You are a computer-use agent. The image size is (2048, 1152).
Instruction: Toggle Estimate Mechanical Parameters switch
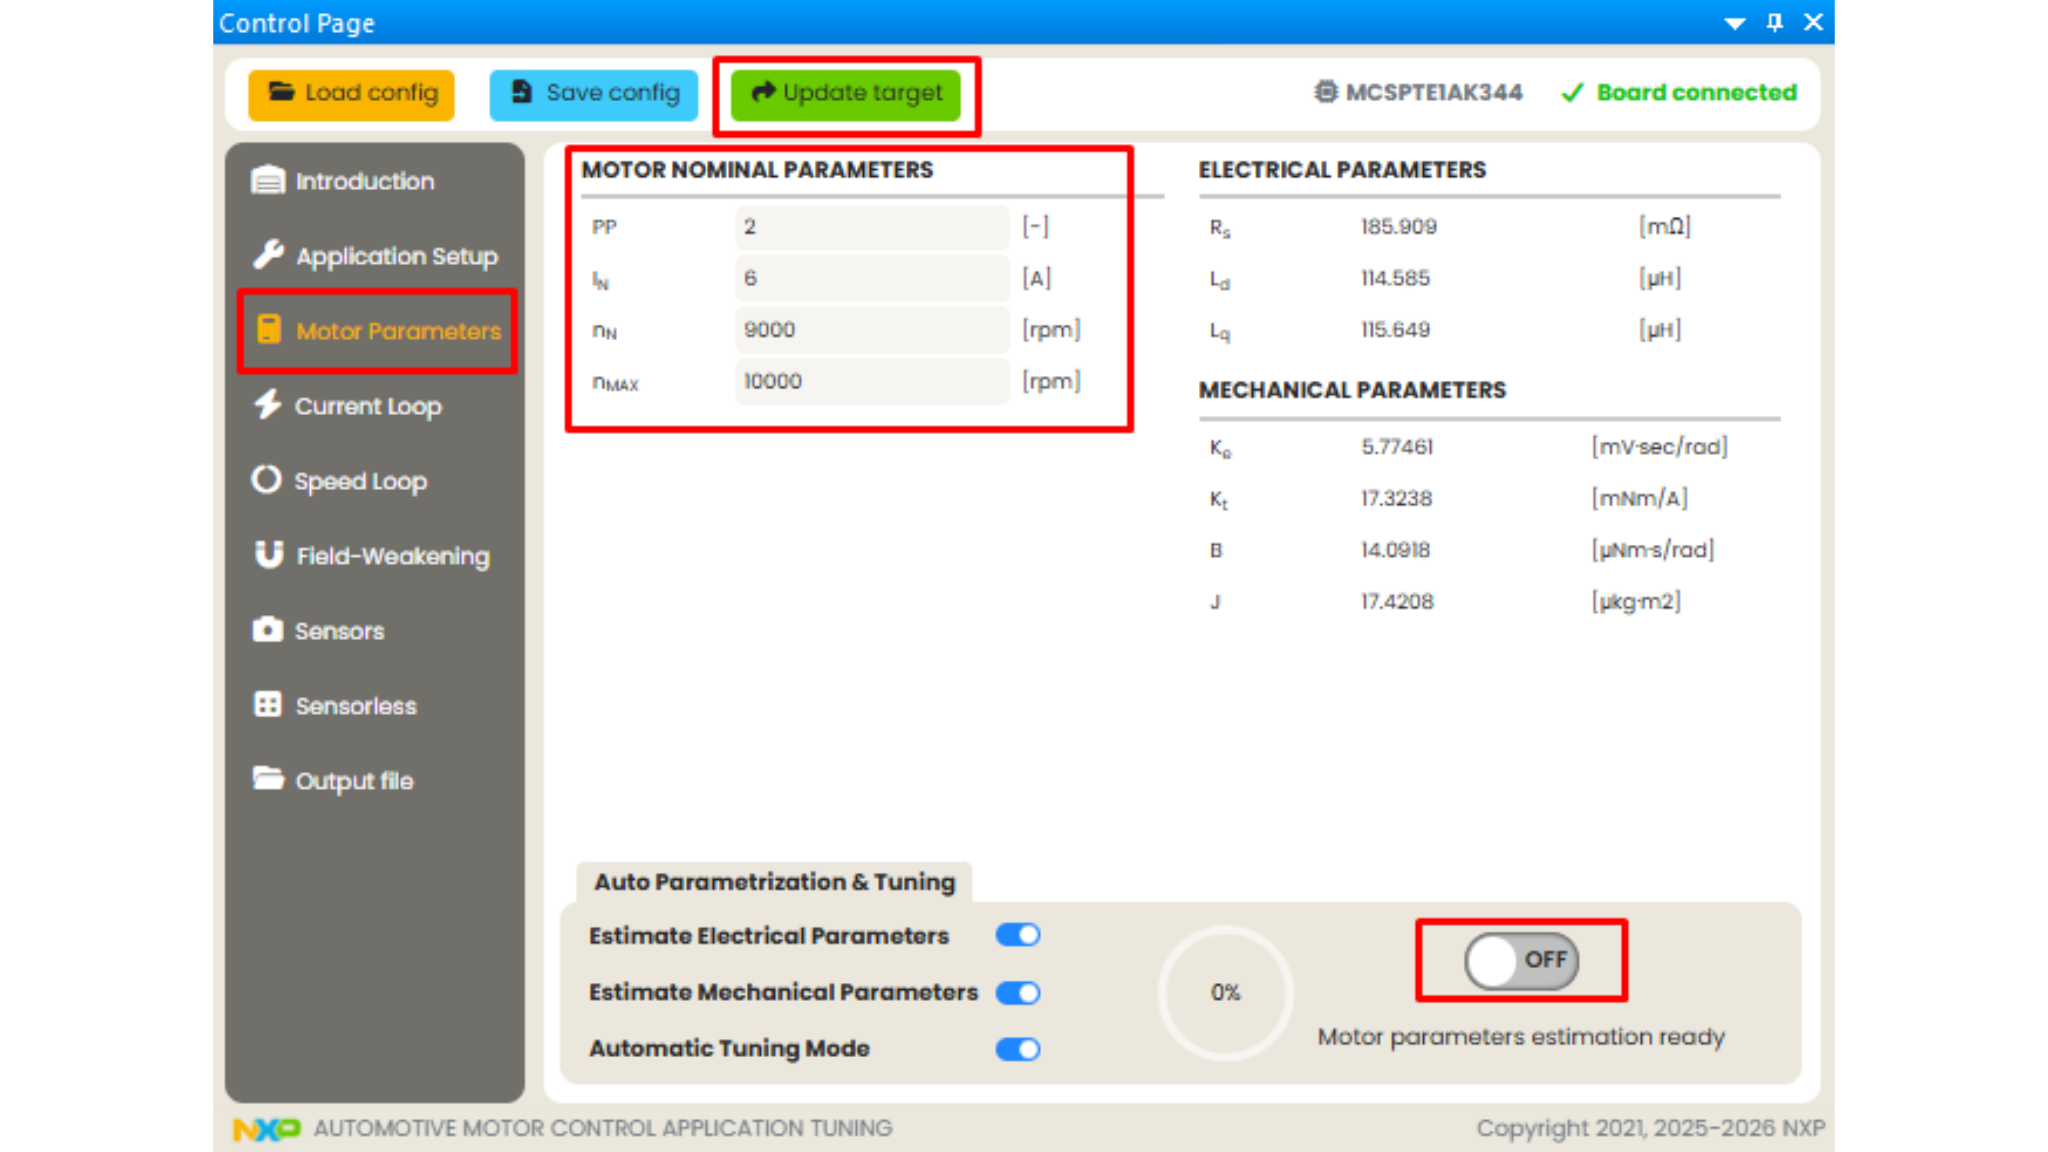pos(1018,992)
